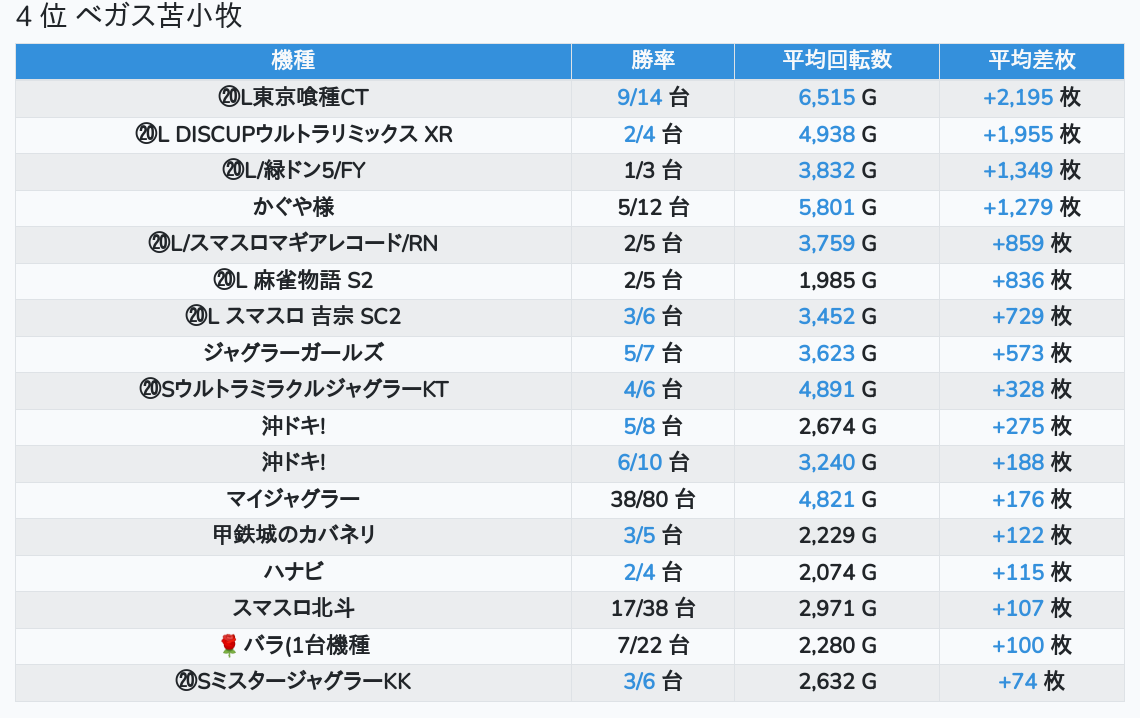
Task: Click the 3/5 win rate for 甲鉄城のカバネリ
Action: click(x=639, y=535)
